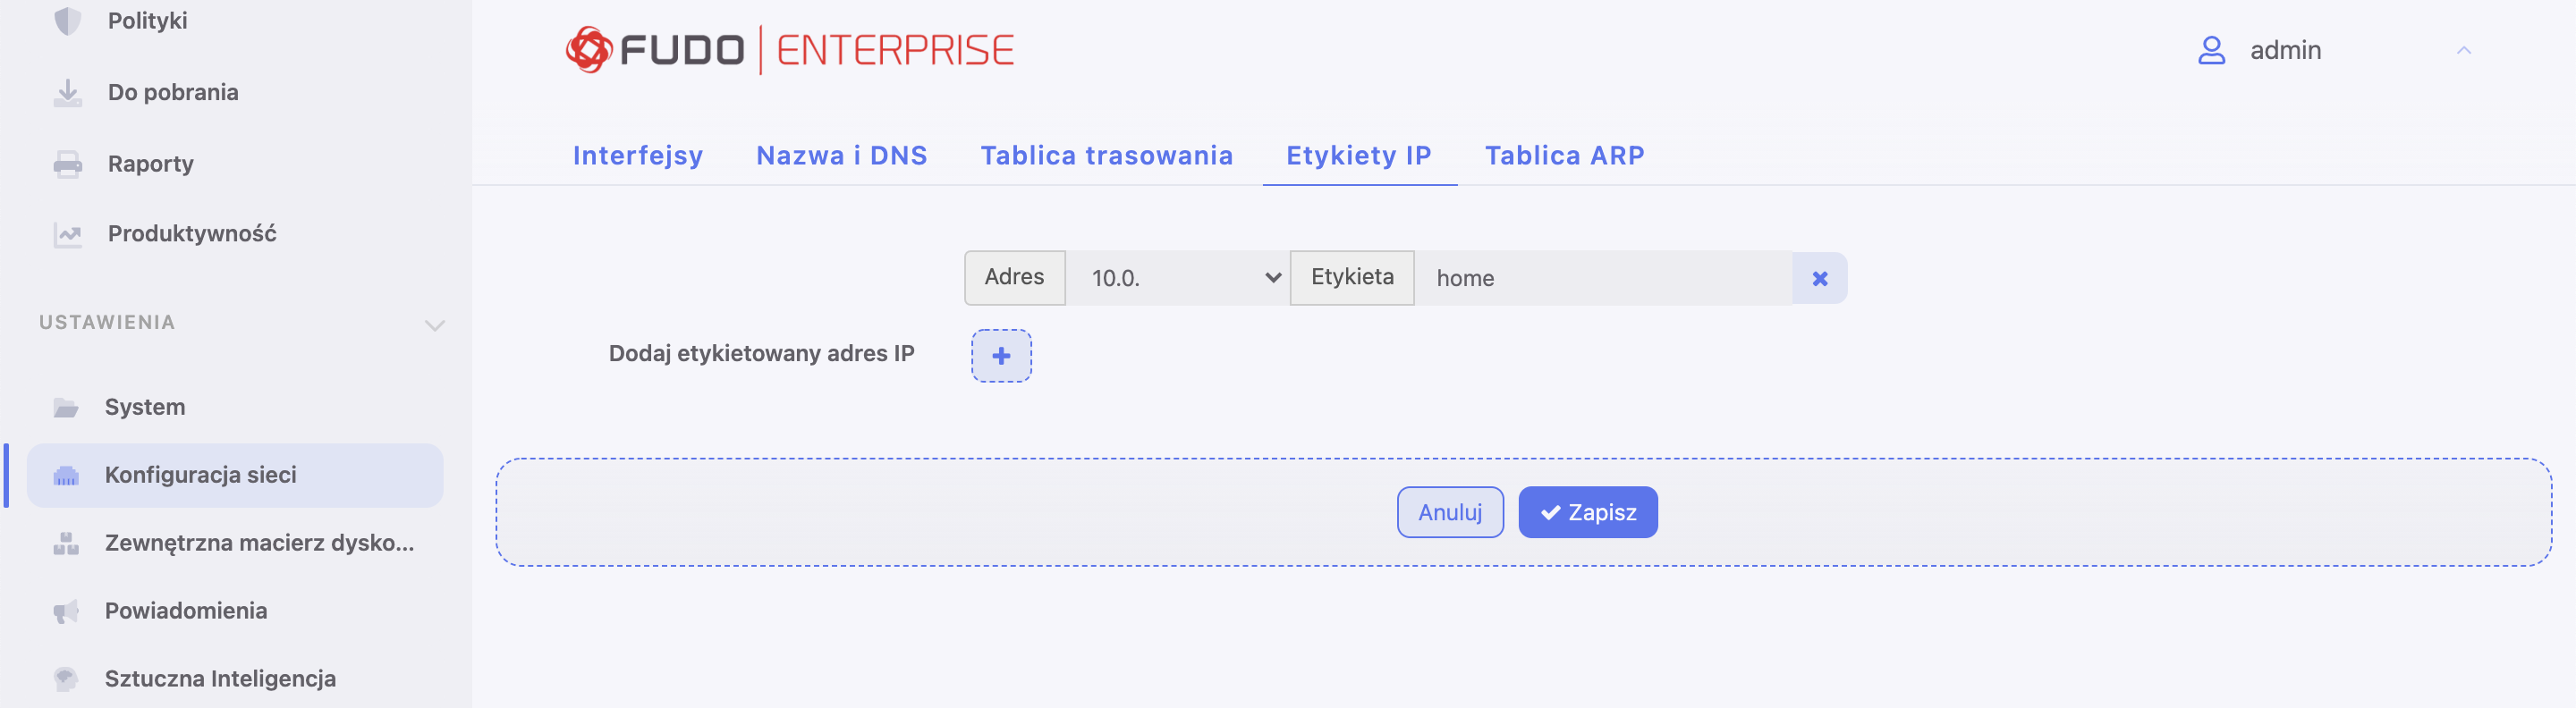This screenshot has width=2576, height=708.
Task: Click the Polityki shield icon
Action: click(67, 21)
